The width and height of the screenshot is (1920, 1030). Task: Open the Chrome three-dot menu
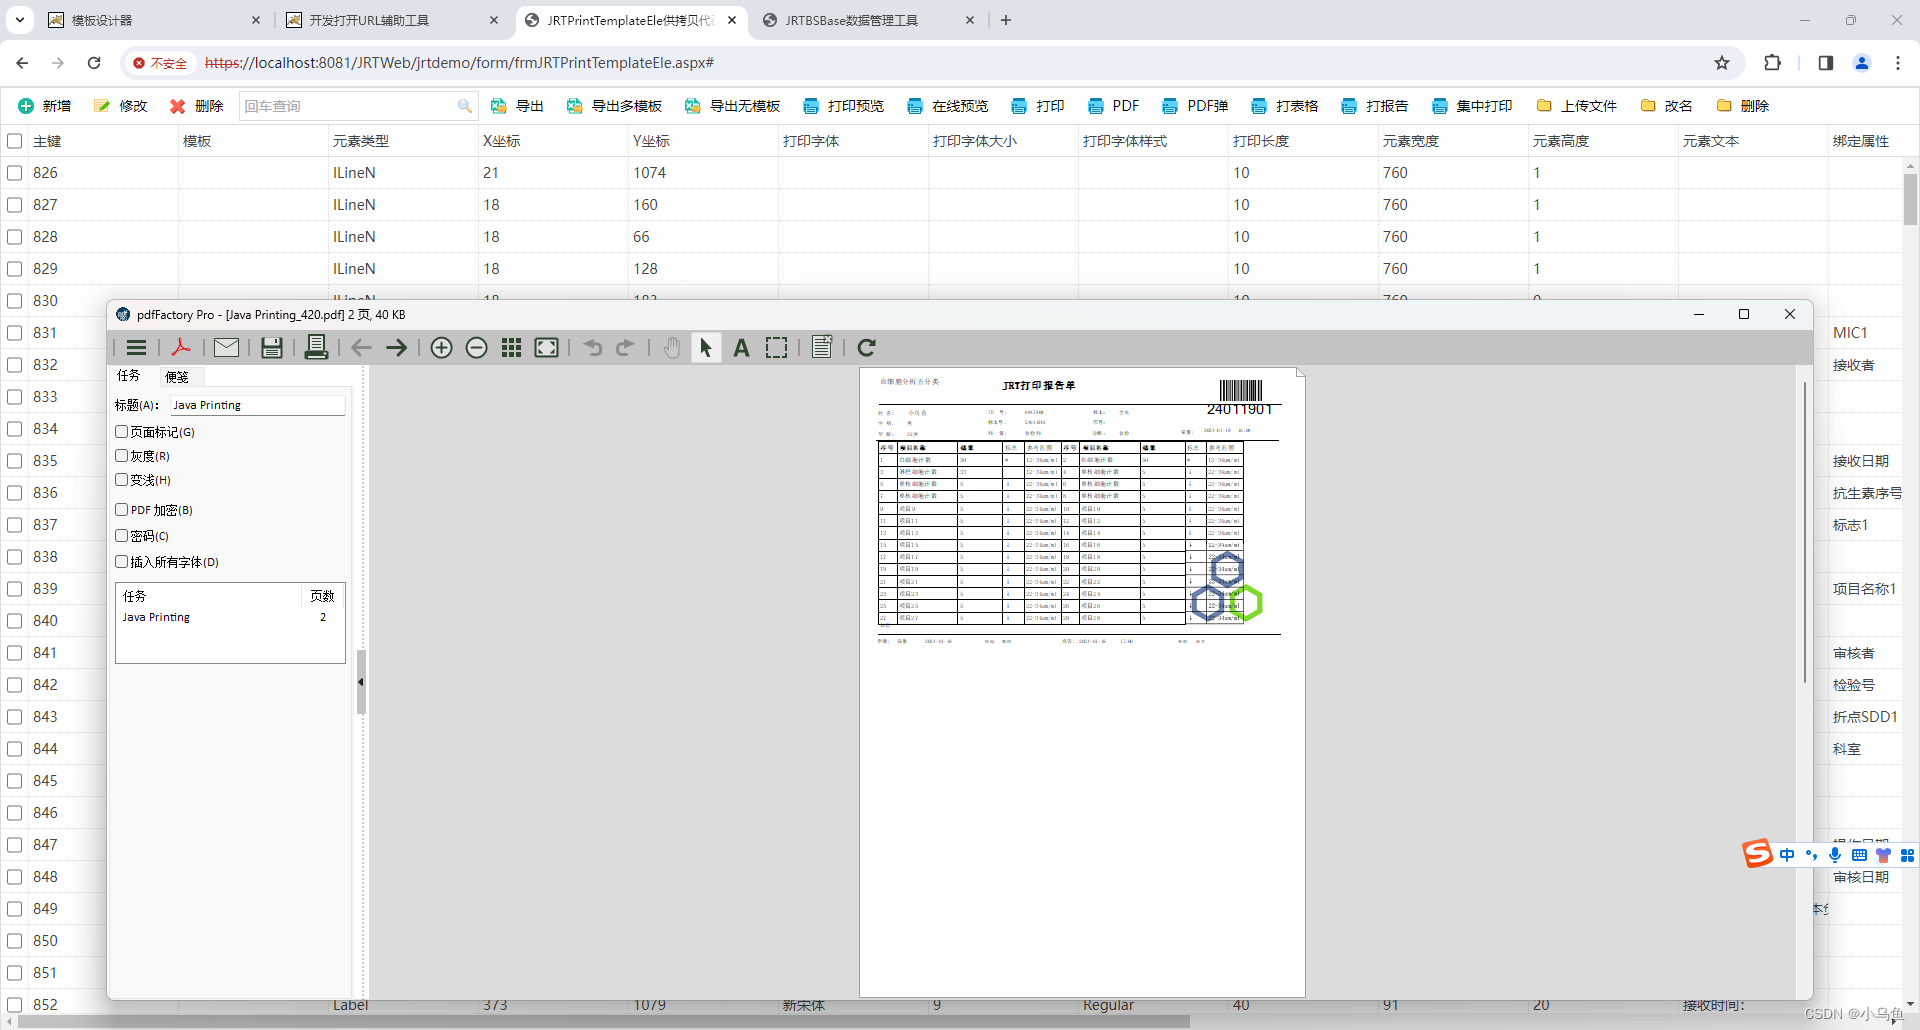[x=1898, y=63]
